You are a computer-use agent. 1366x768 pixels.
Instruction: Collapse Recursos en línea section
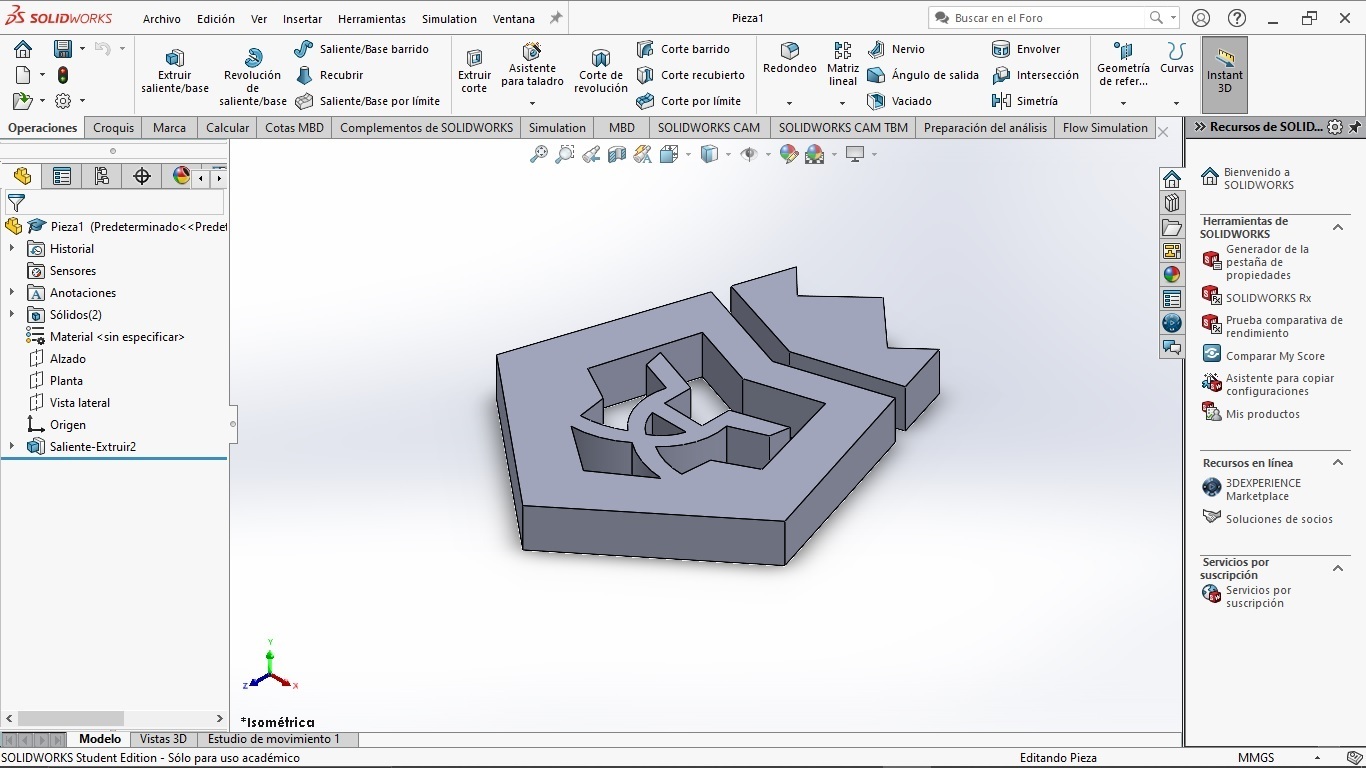[x=1338, y=462]
